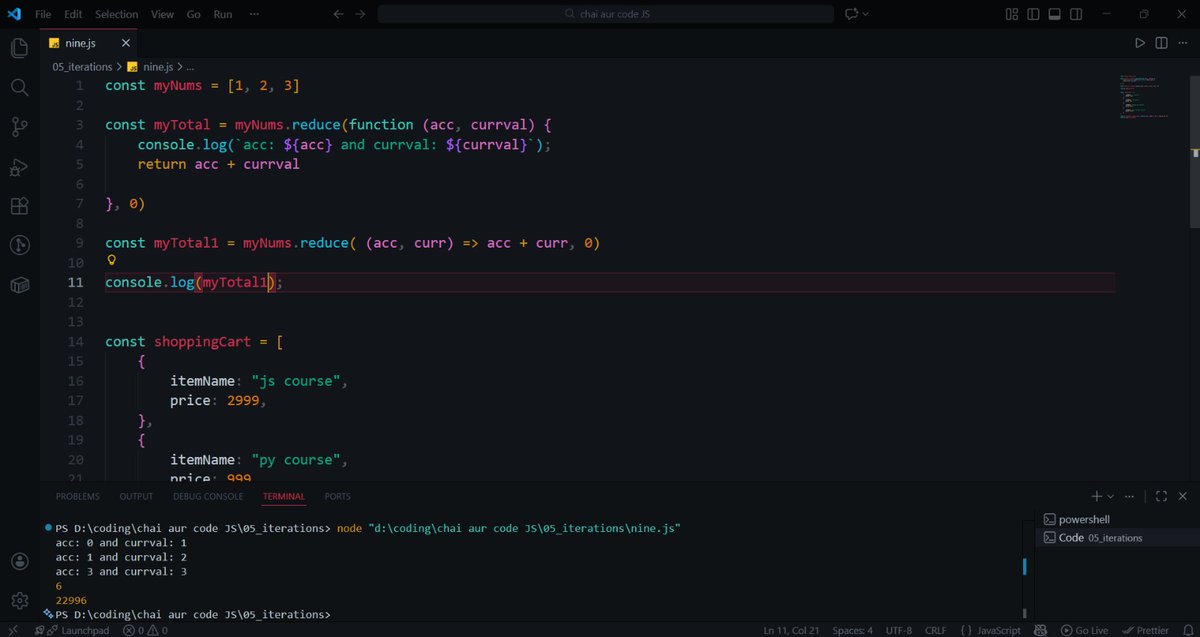Click the Spaces: 4 indentation setting
This screenshot has width=1200, height=637.
[x=853, y=630]
